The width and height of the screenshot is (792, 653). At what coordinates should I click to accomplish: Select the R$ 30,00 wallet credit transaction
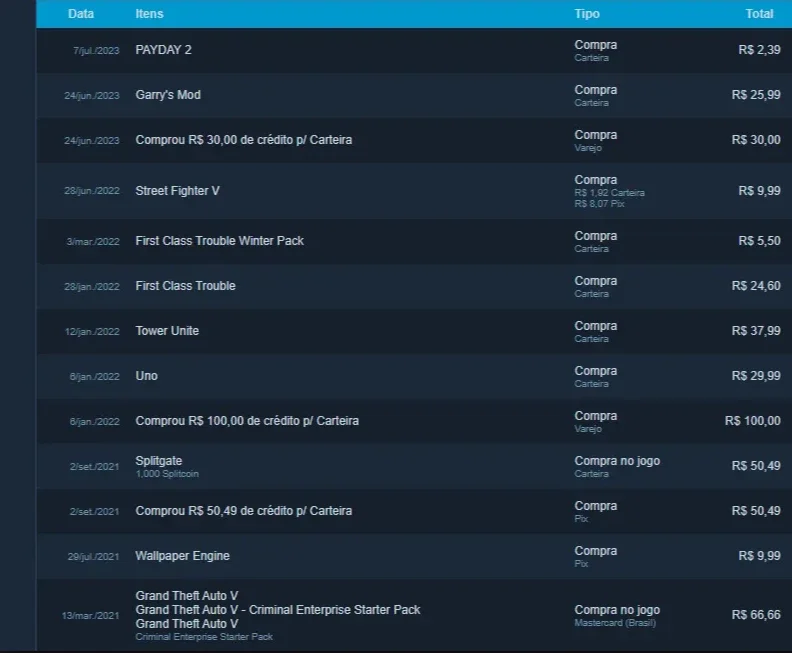pyautogui.click(x=414, y=140)
